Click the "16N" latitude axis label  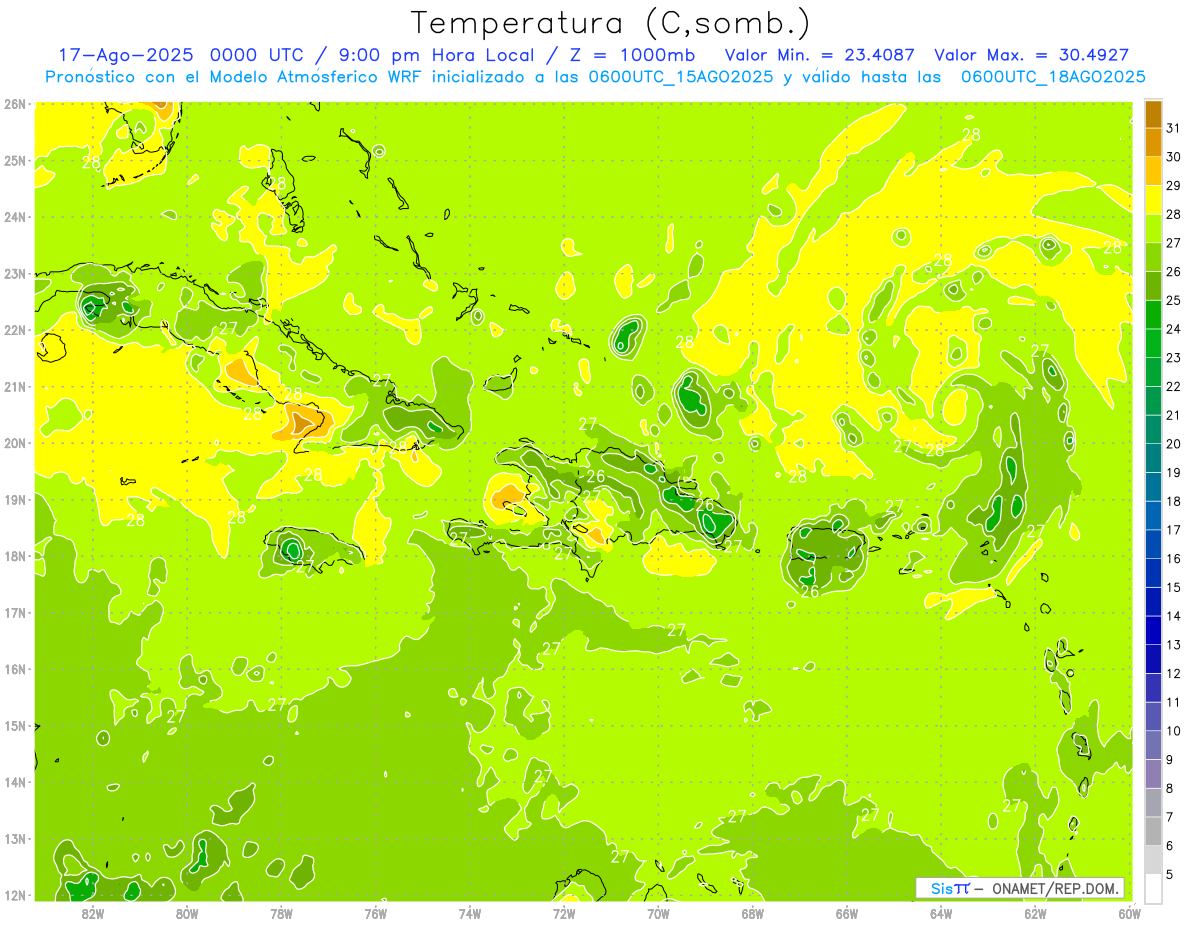click(x=14, y=669)
